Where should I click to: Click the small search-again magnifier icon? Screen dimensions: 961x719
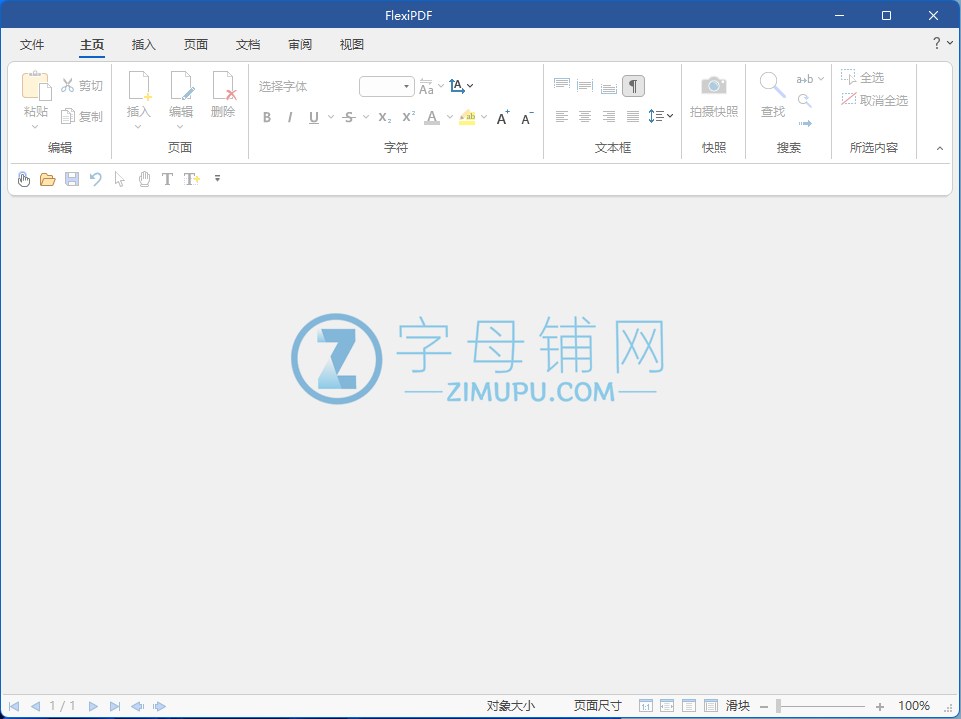point(805,101)
